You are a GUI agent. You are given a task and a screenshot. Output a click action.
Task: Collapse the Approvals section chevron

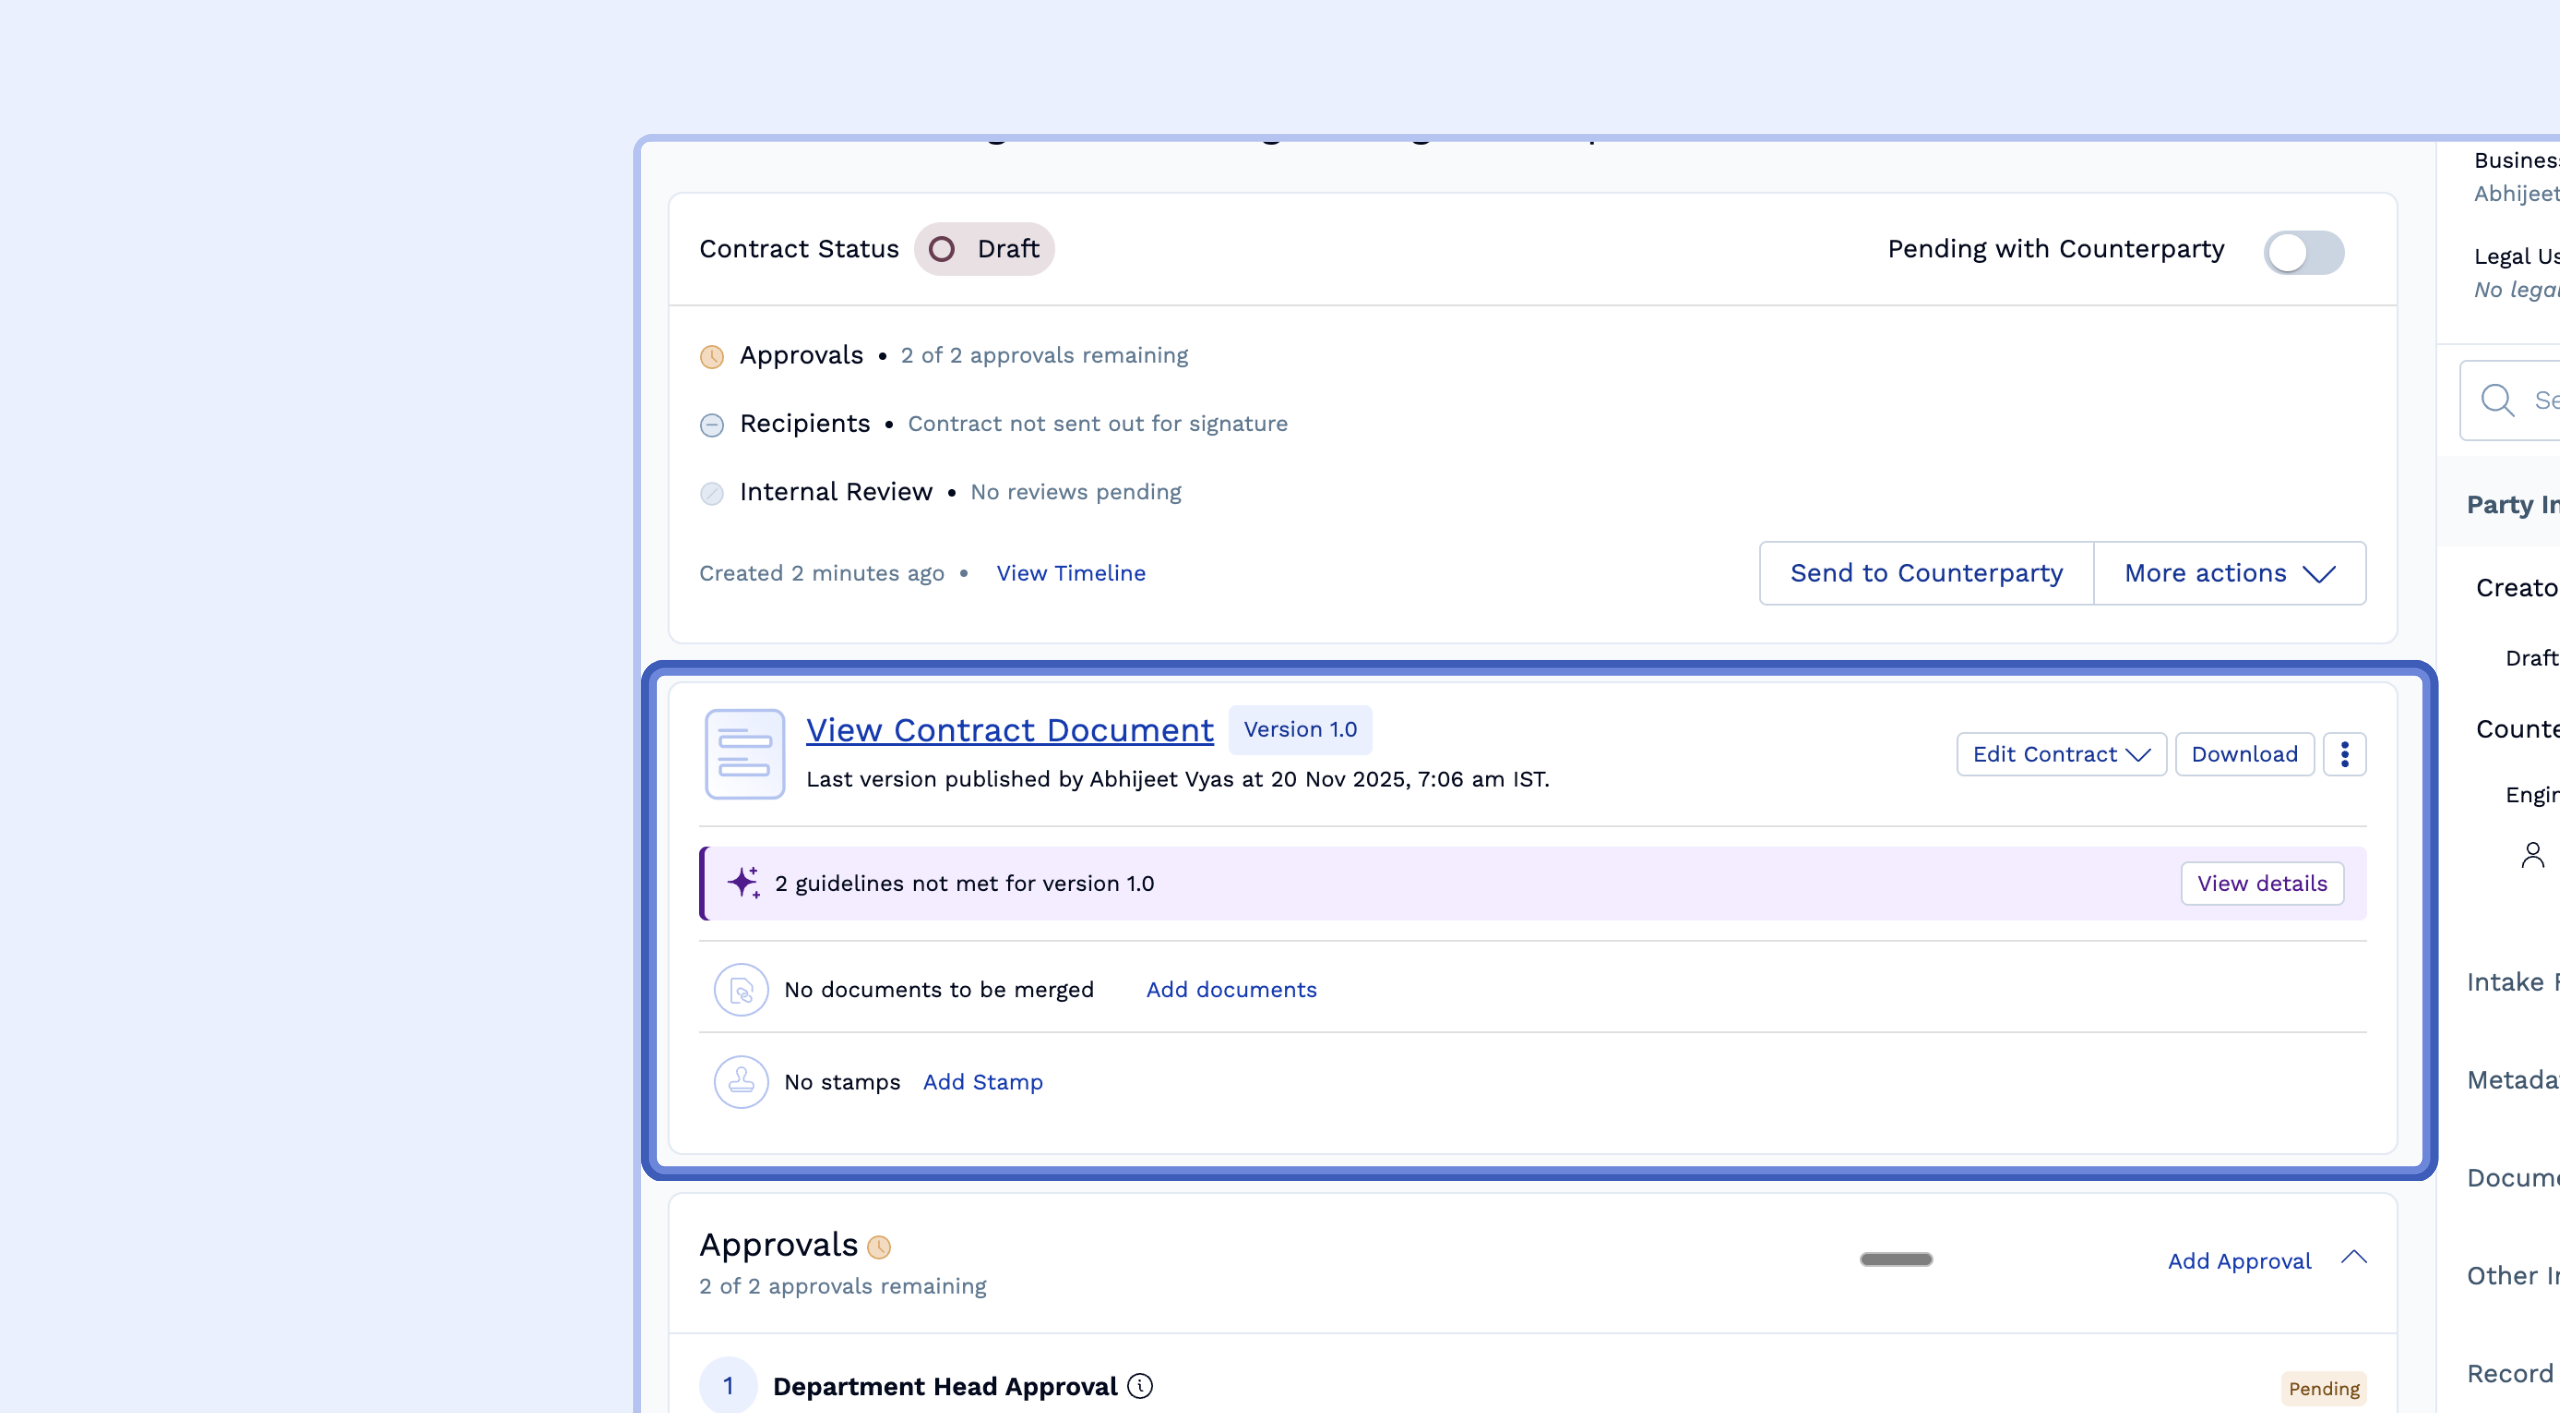(2354, 1258)
